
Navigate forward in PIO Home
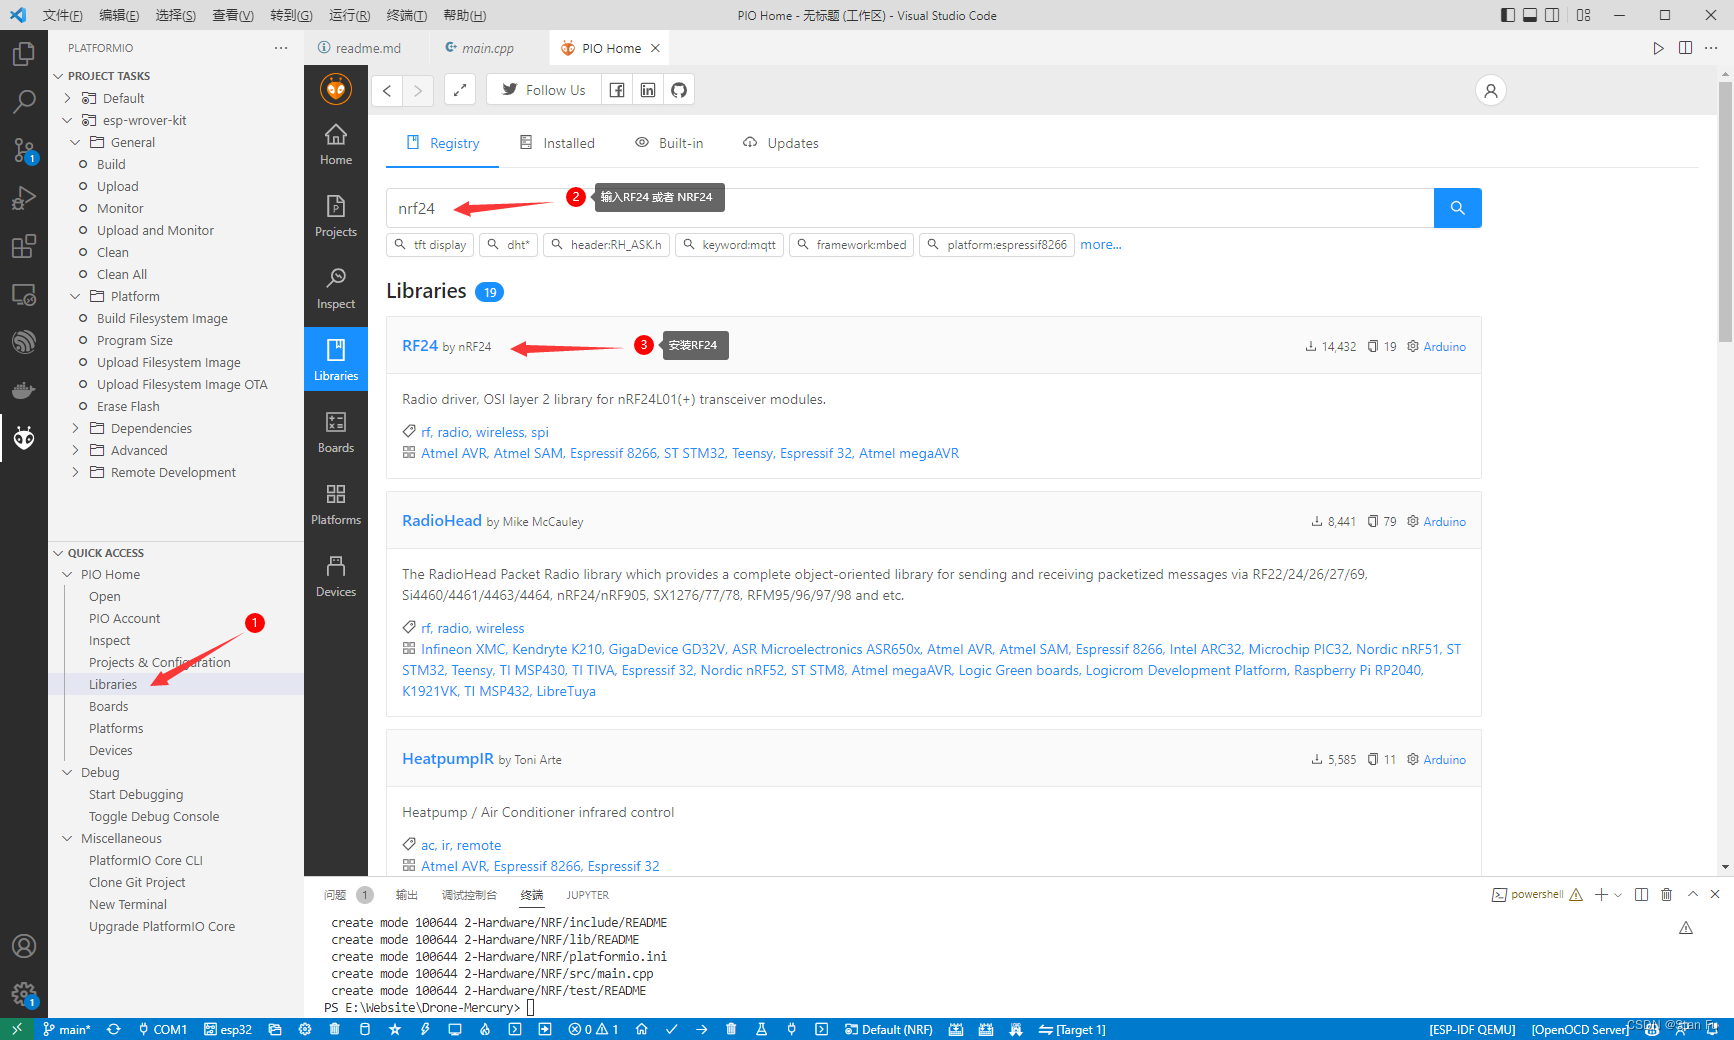[419, 90]
